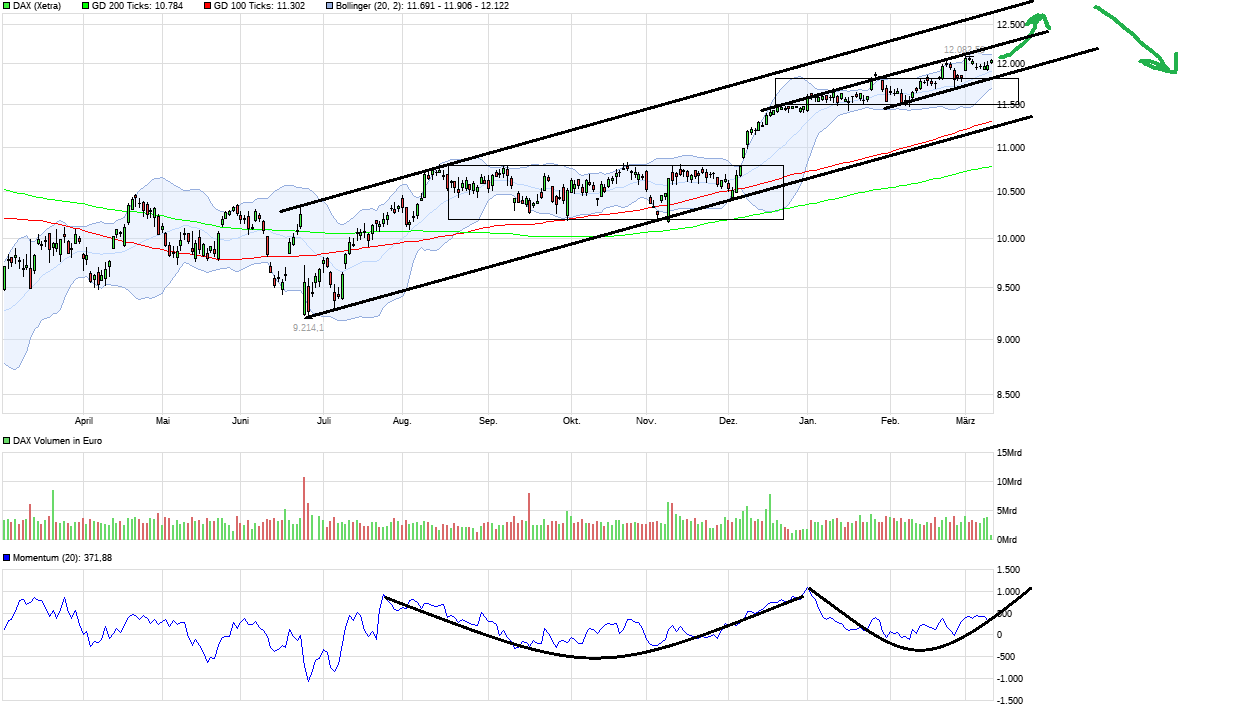
Task: Click the 'Mai' month label on time axis
Action: [164, 421]
